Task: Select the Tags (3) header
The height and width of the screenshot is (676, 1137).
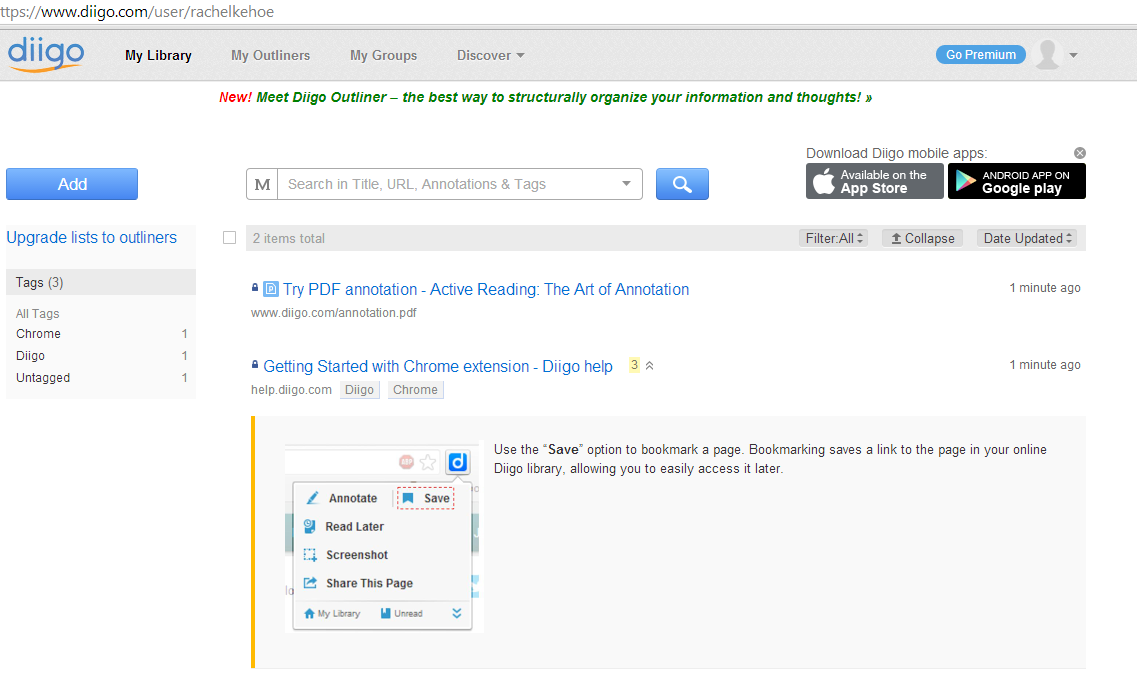Action: click(x=101, y=282)
